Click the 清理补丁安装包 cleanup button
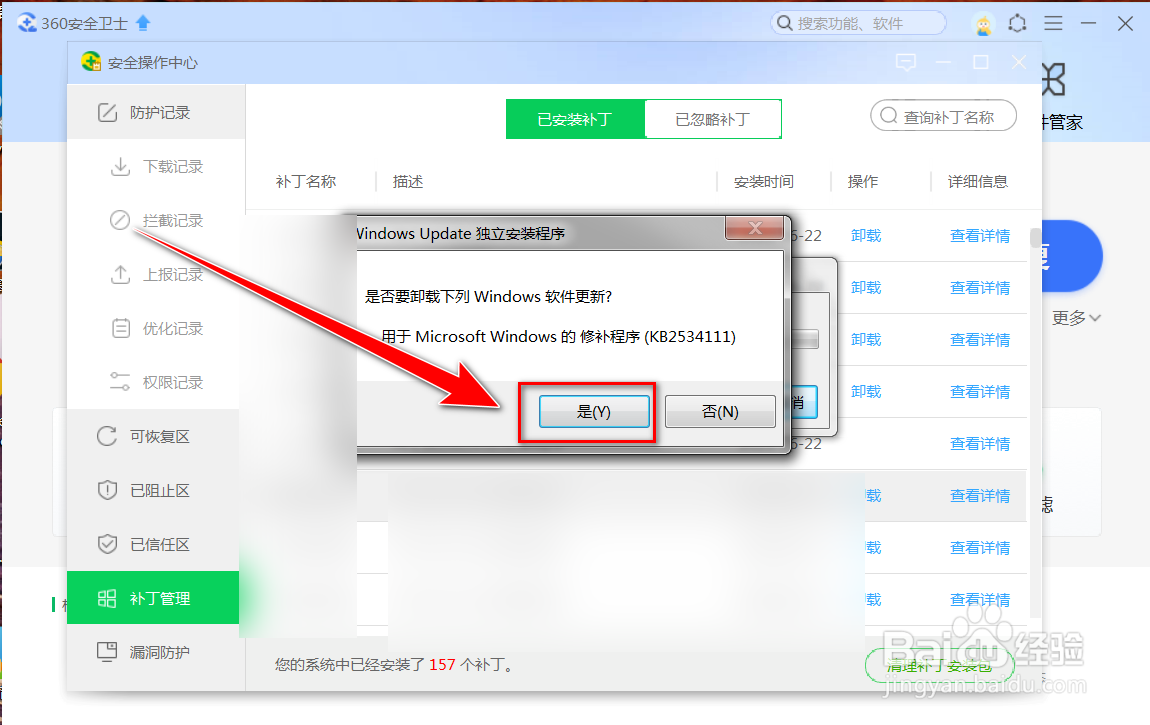 pyautogui.click(x=939, y=665)
